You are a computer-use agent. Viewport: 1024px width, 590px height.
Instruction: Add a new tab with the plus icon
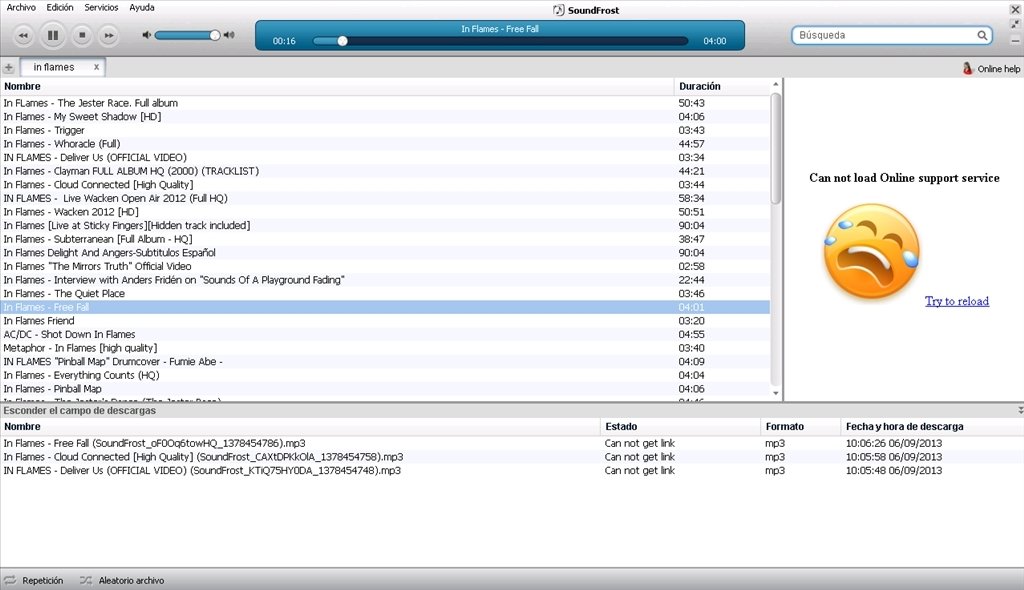click(x=8, y=67)
